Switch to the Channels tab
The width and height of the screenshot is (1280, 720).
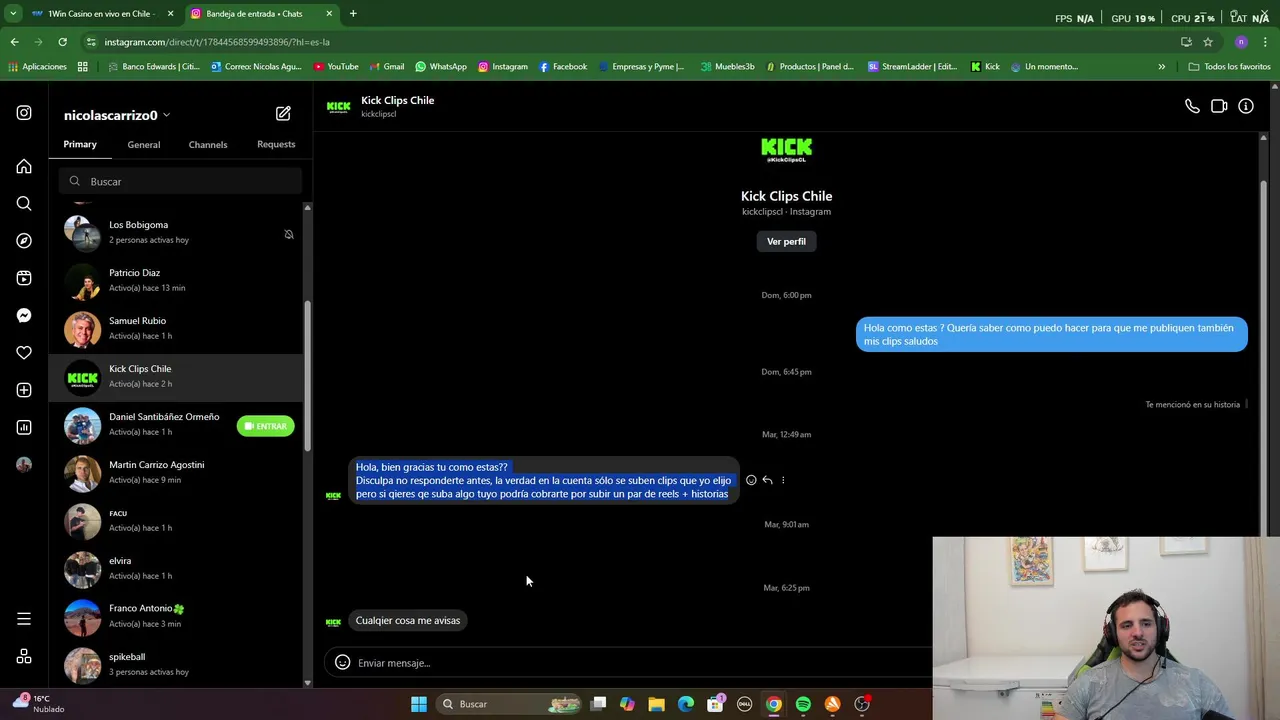tap(208, 145)
